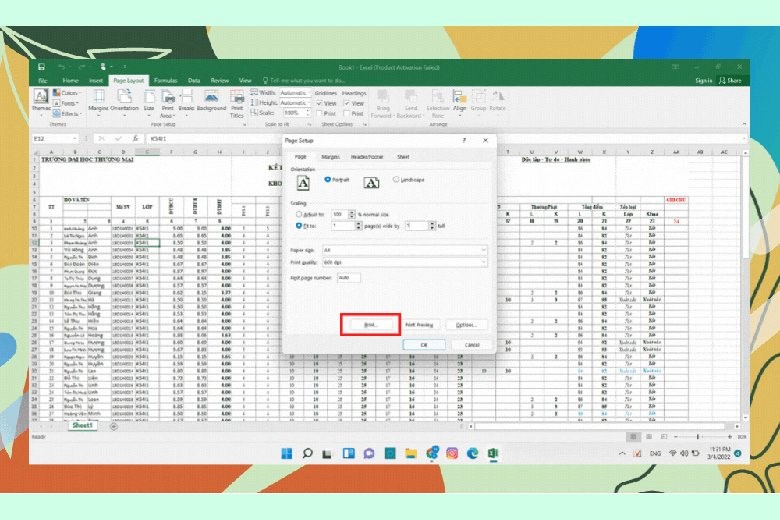Switch to Page Layout view in status bar
This screenshot has height=520, width=780.
click(x=649, y=436)
